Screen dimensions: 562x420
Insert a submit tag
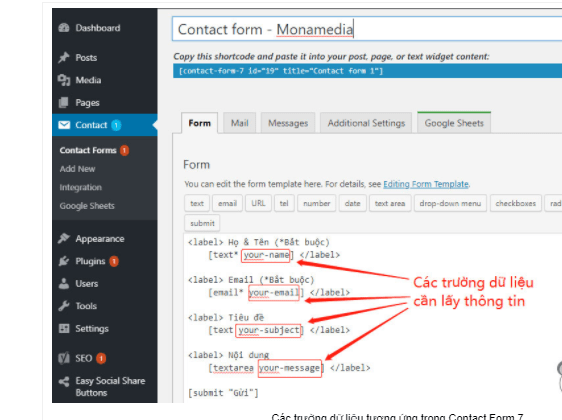(x=202, y=223)
